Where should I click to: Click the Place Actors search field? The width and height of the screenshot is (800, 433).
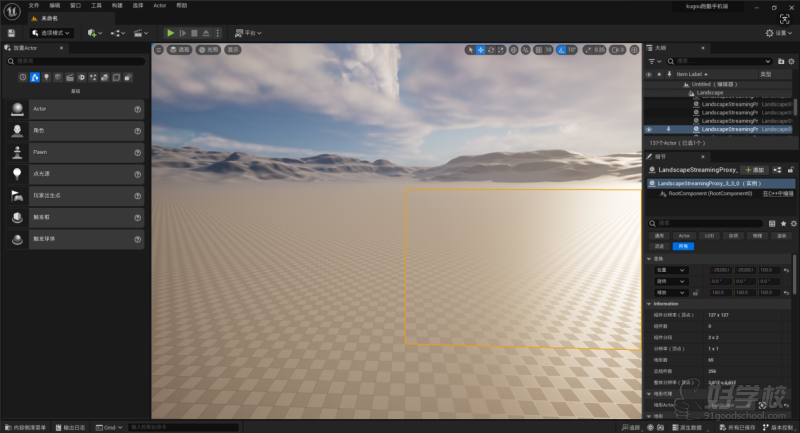75,61
